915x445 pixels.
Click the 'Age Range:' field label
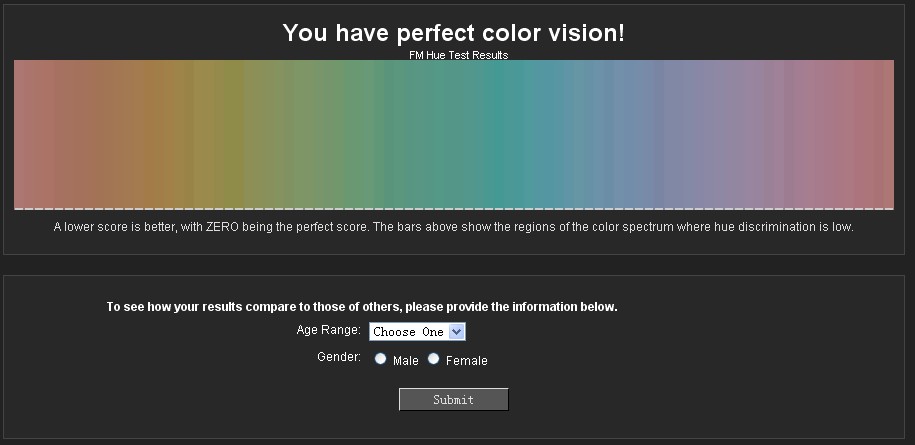[x=329, y=330]
